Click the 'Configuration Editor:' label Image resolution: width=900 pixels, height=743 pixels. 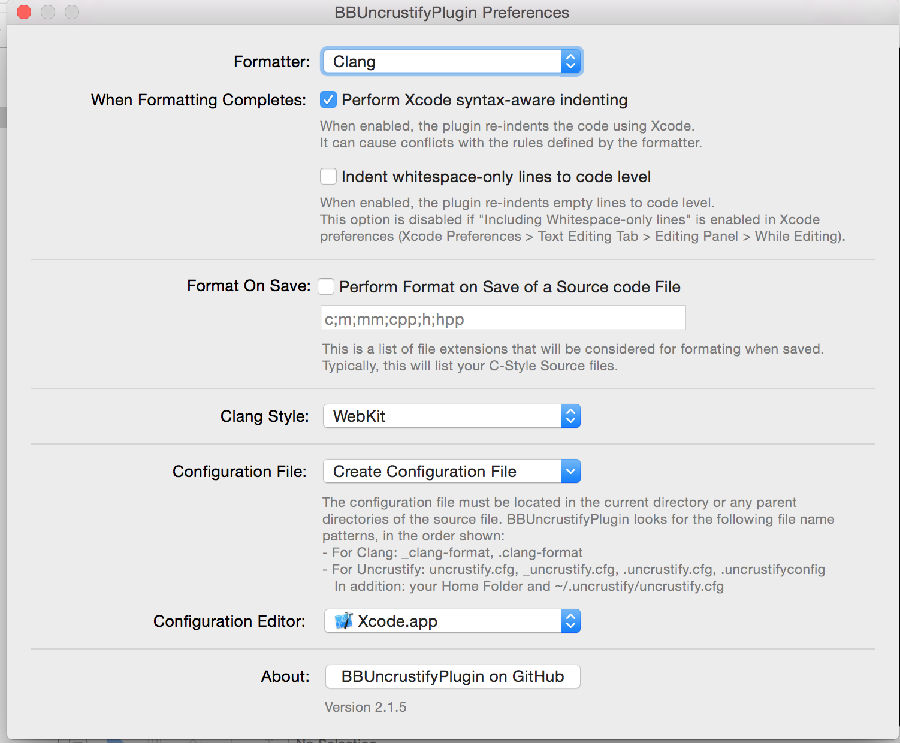[x=229, y=621]
